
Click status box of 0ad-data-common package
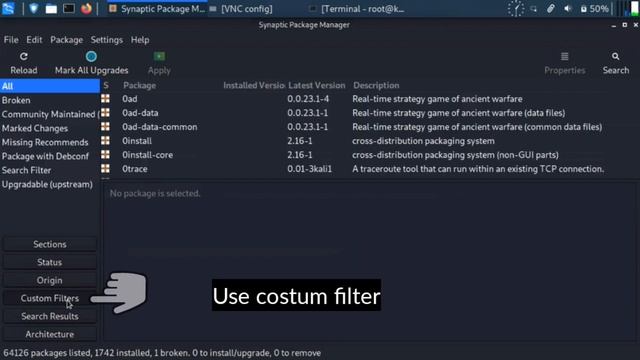point(105,127)
